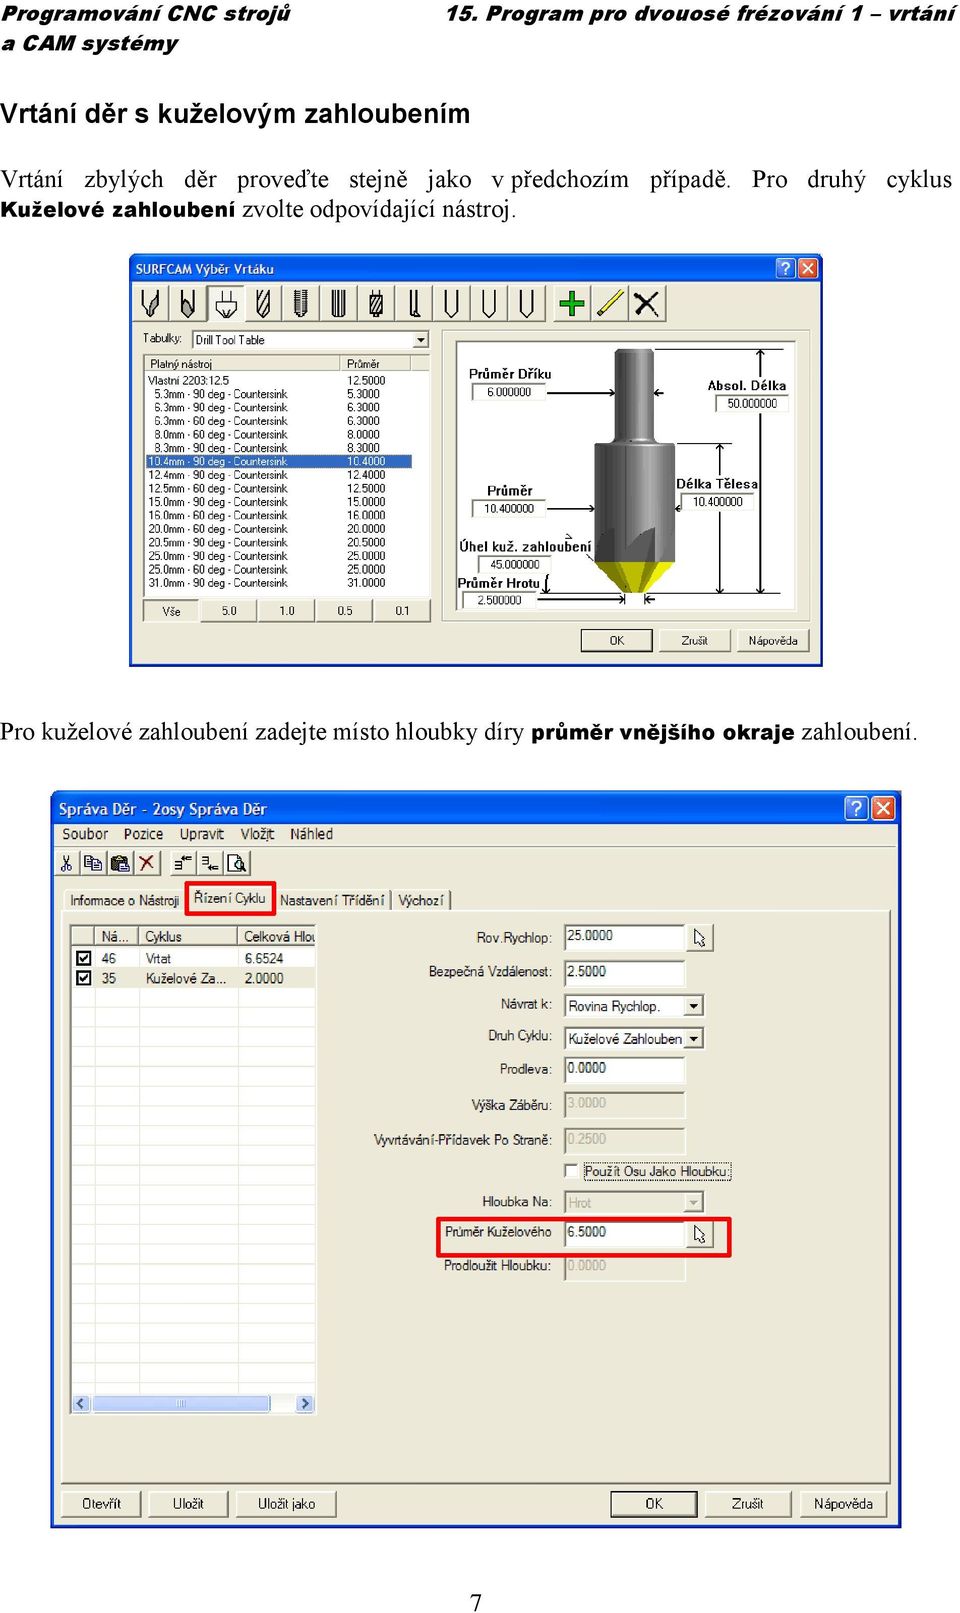960x1613 pixels.
Task: Open the Soubor menu
Action: 85,834
